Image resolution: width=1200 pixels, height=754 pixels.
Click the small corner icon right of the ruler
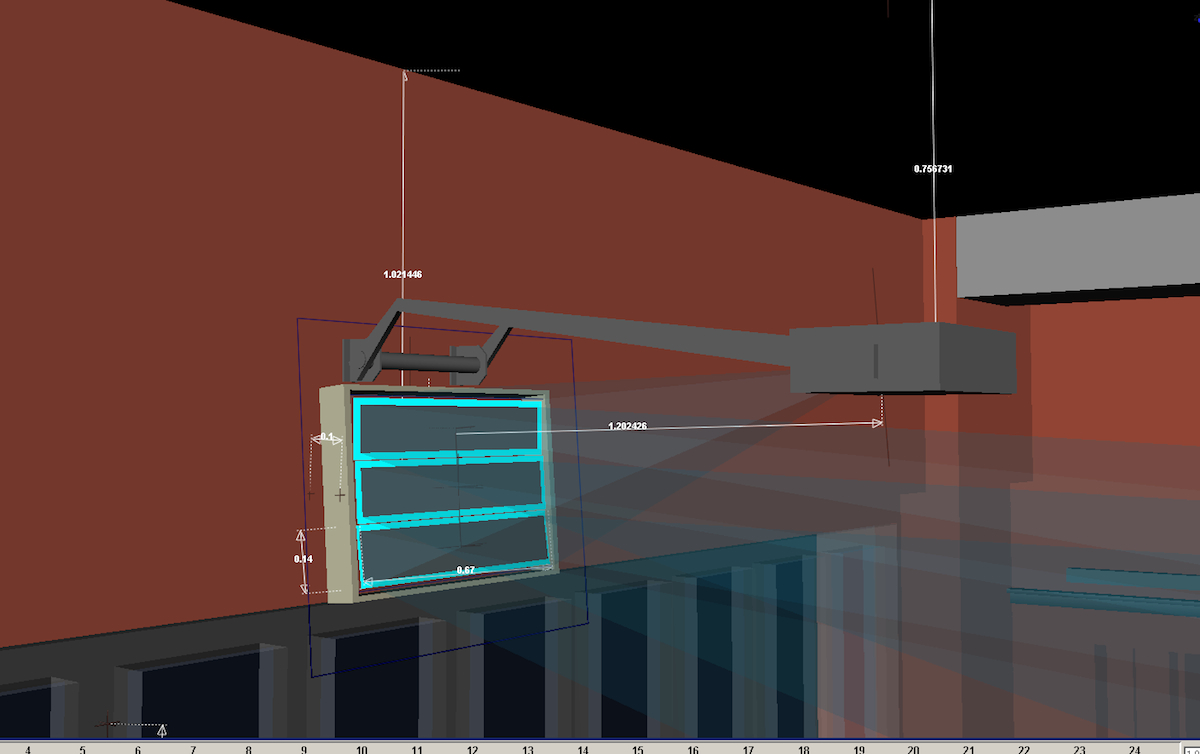(x=1191, y=748)
